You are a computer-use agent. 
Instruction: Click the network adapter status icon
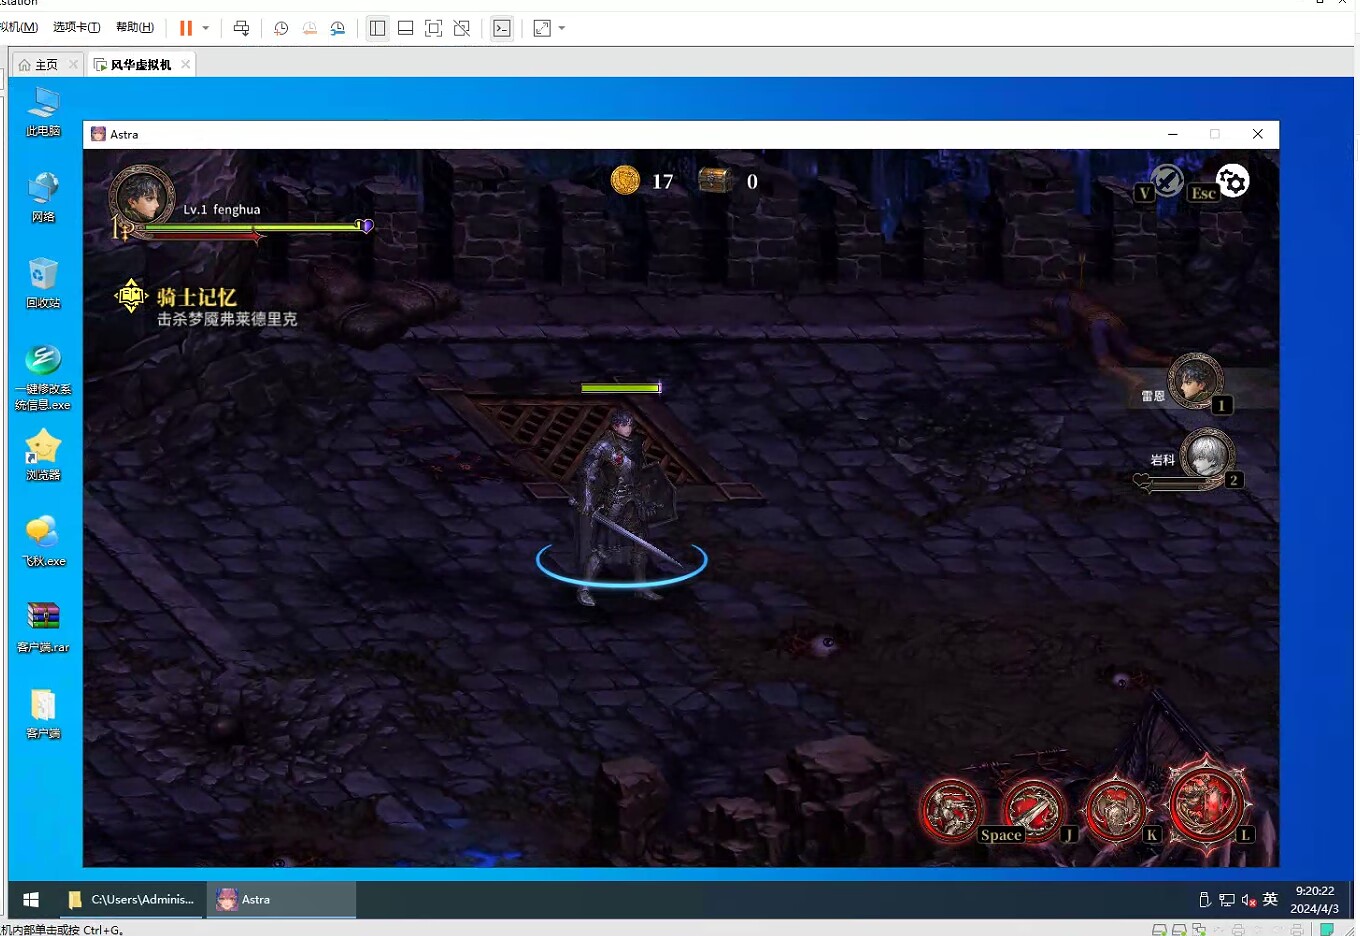1199,929
